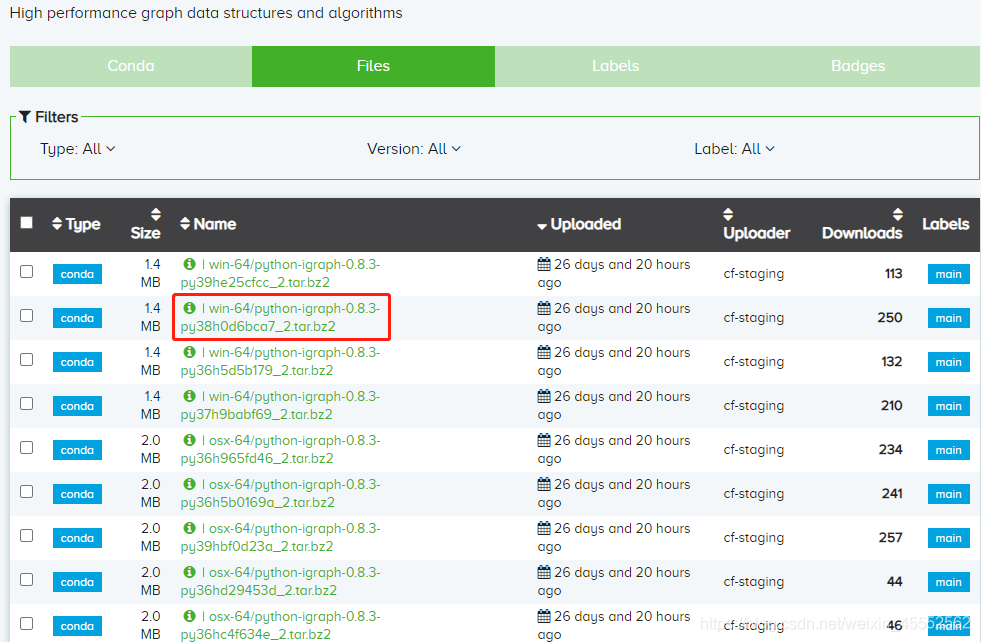This screenshot has width=981, height=642.
Task: Check the box for py37h9babf69 row
Action: point(26,404)
